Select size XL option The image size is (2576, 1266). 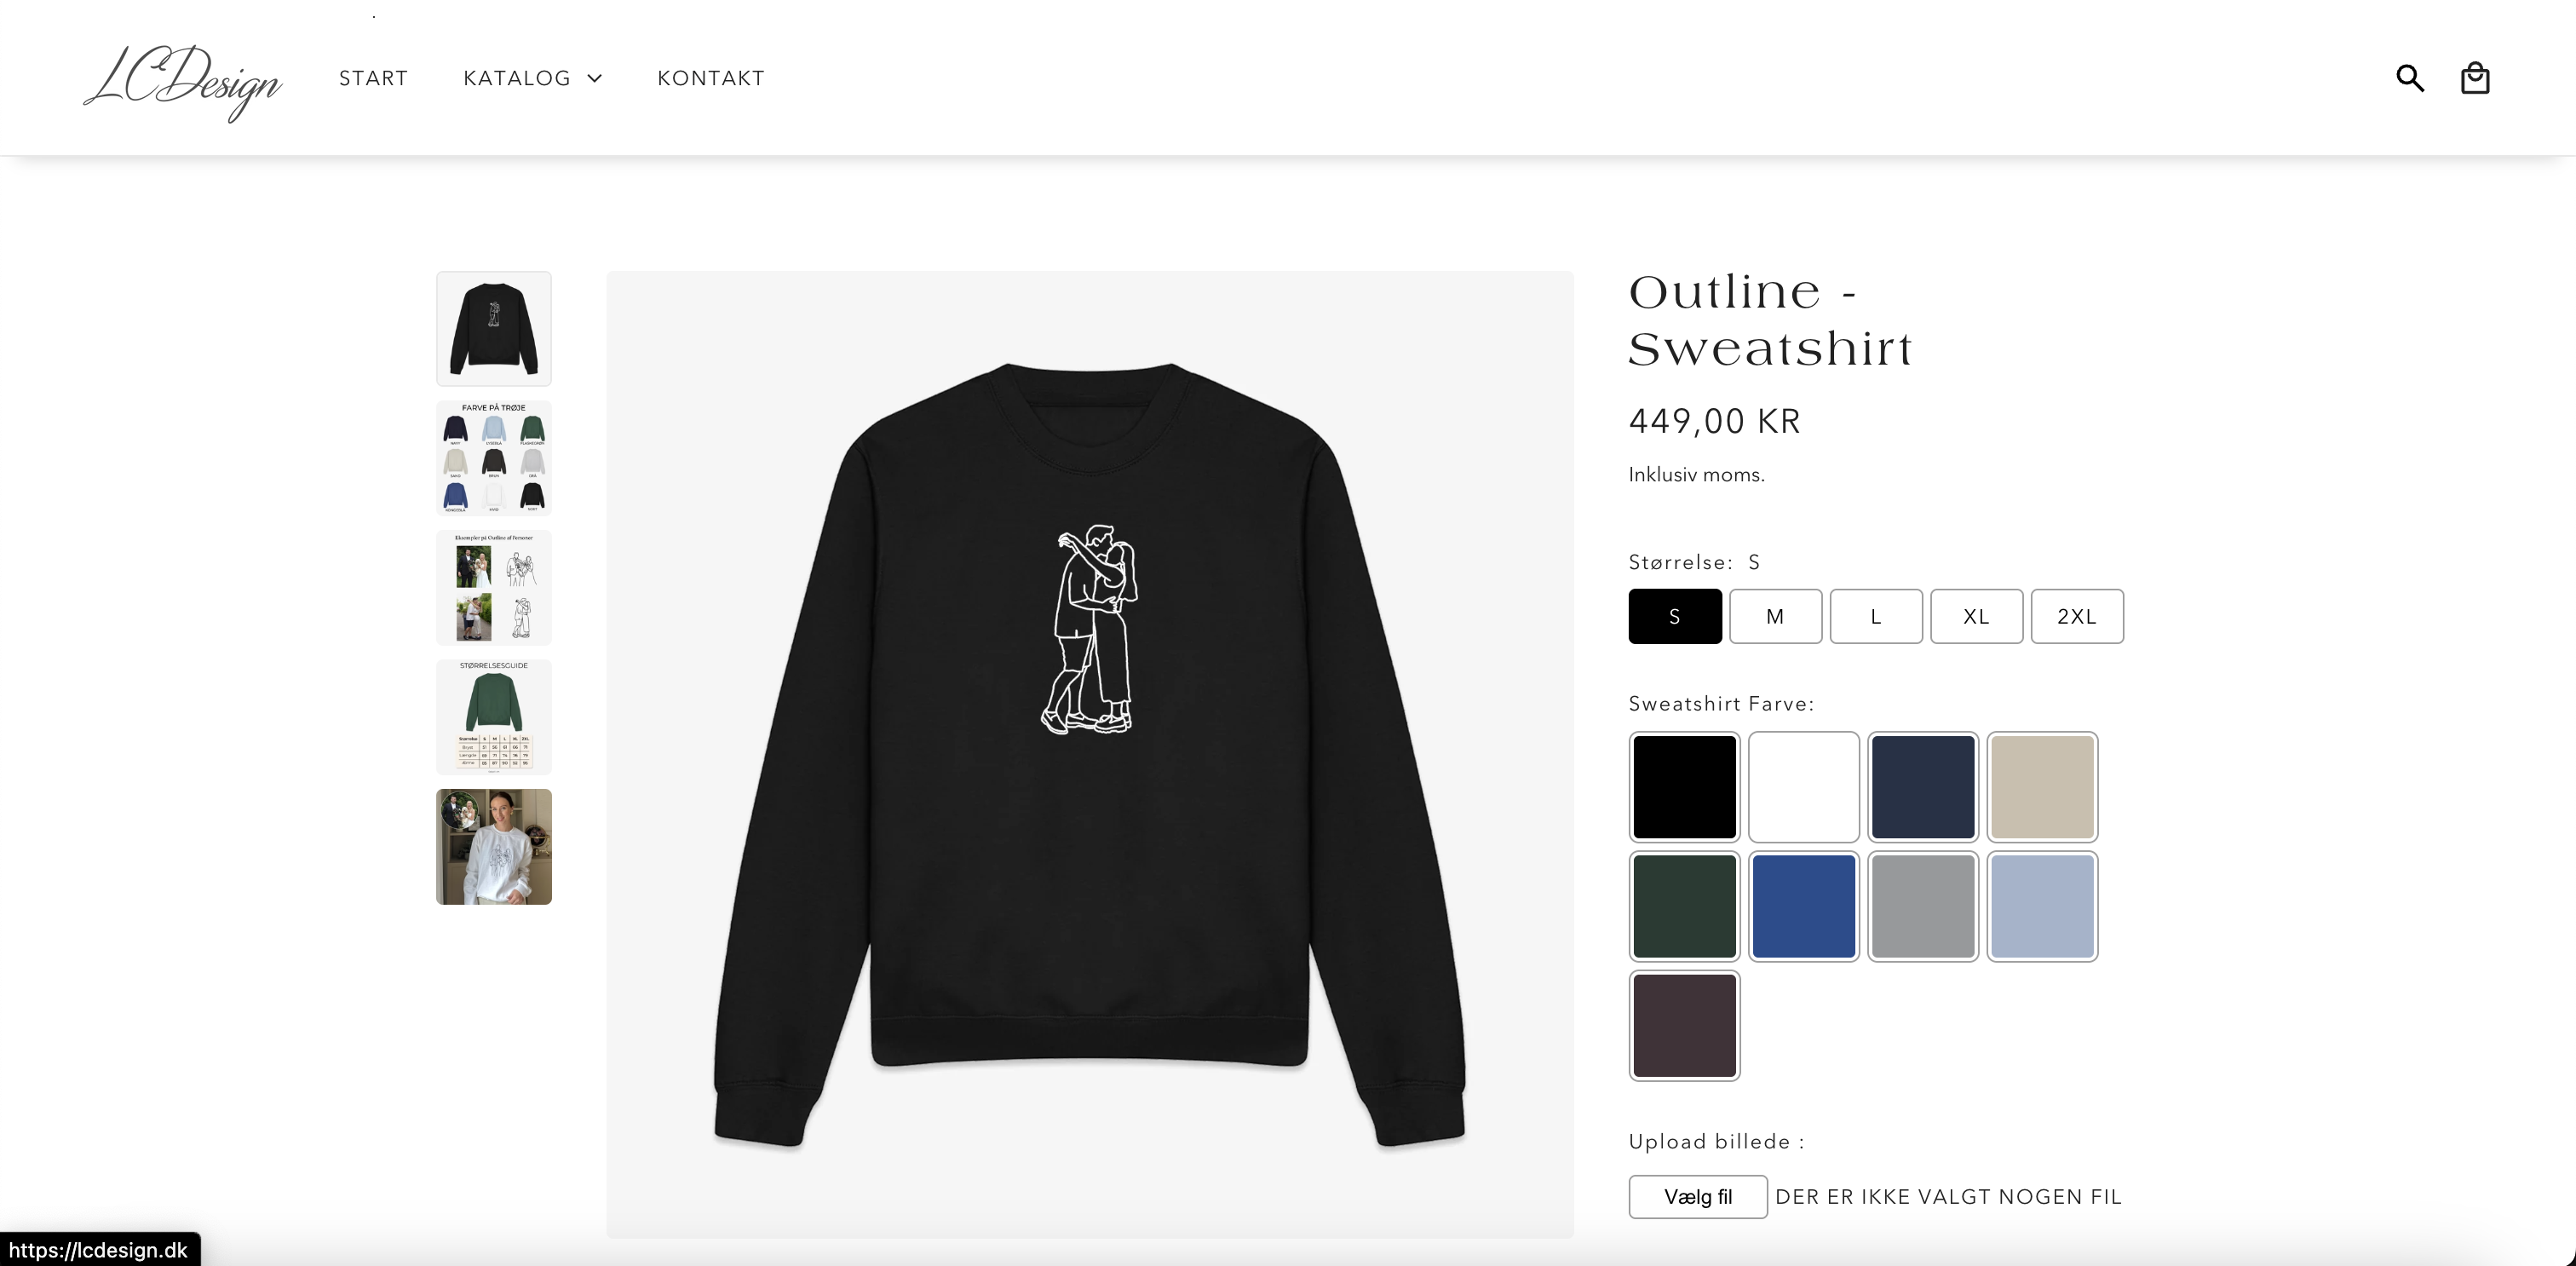click(1976, 616)
